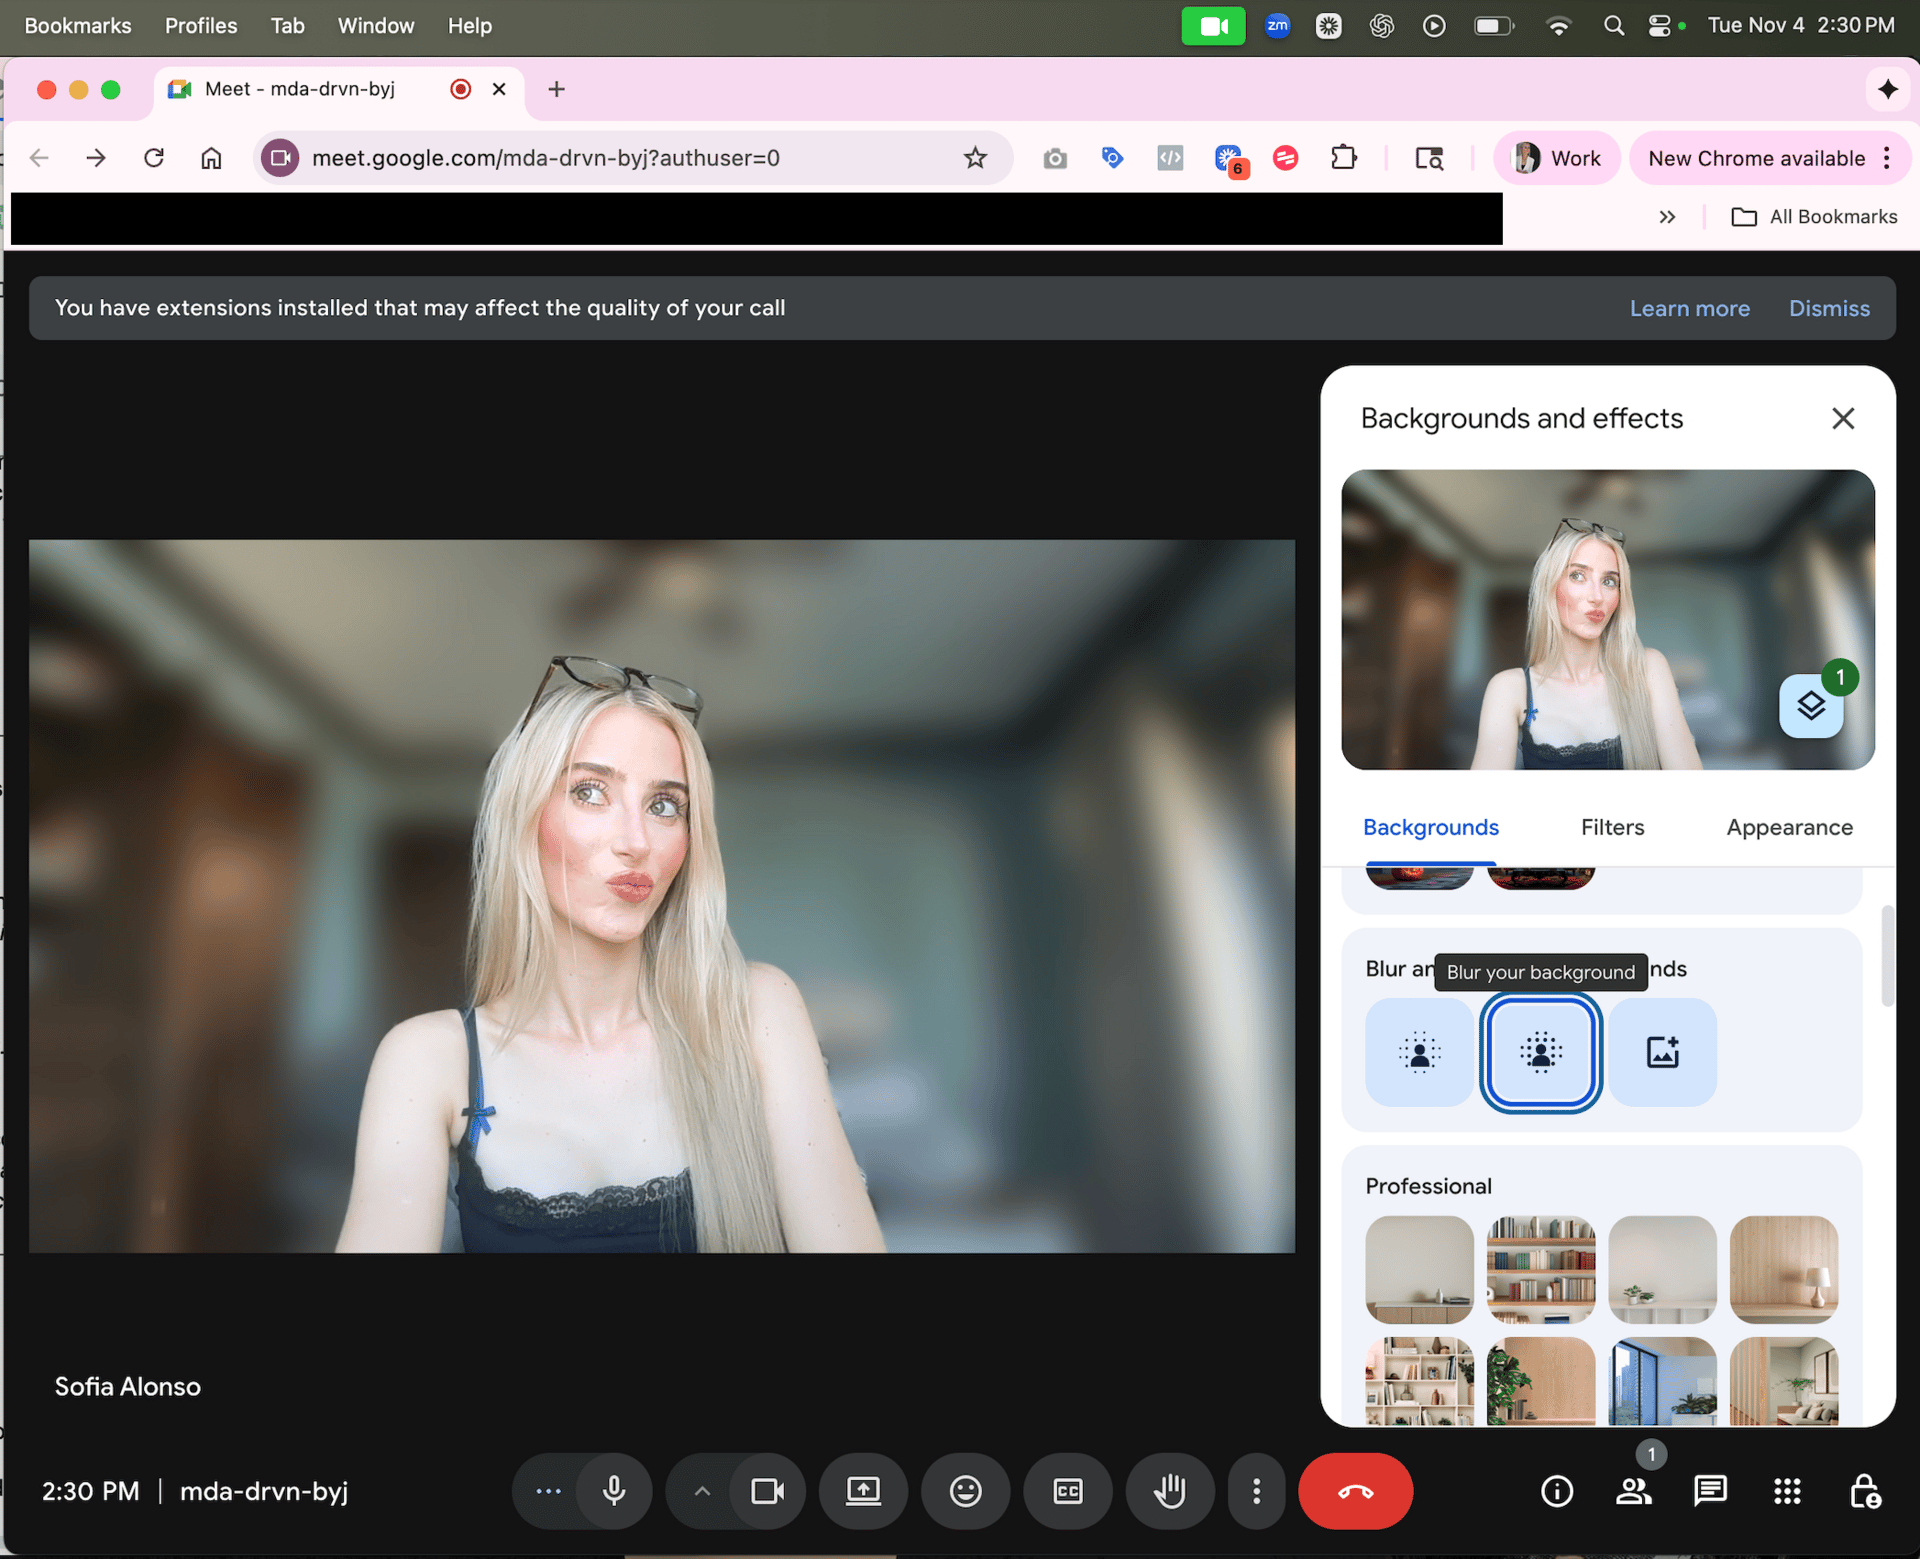The width and height of the screenshot is (1920, 1559).
Task: Click the present screen icon
Action: [x=863, y=1491]
